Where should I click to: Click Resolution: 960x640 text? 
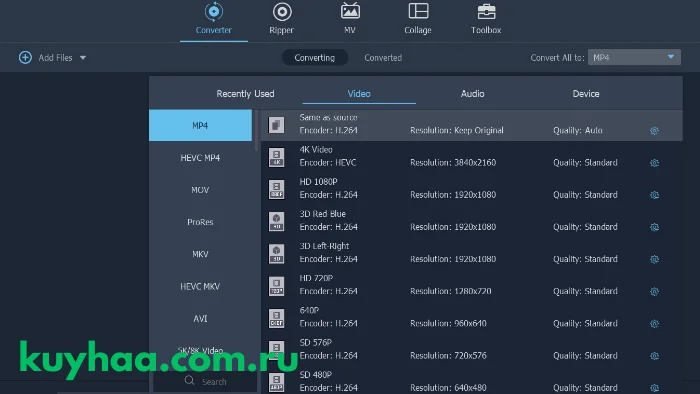tap(448, 323)
